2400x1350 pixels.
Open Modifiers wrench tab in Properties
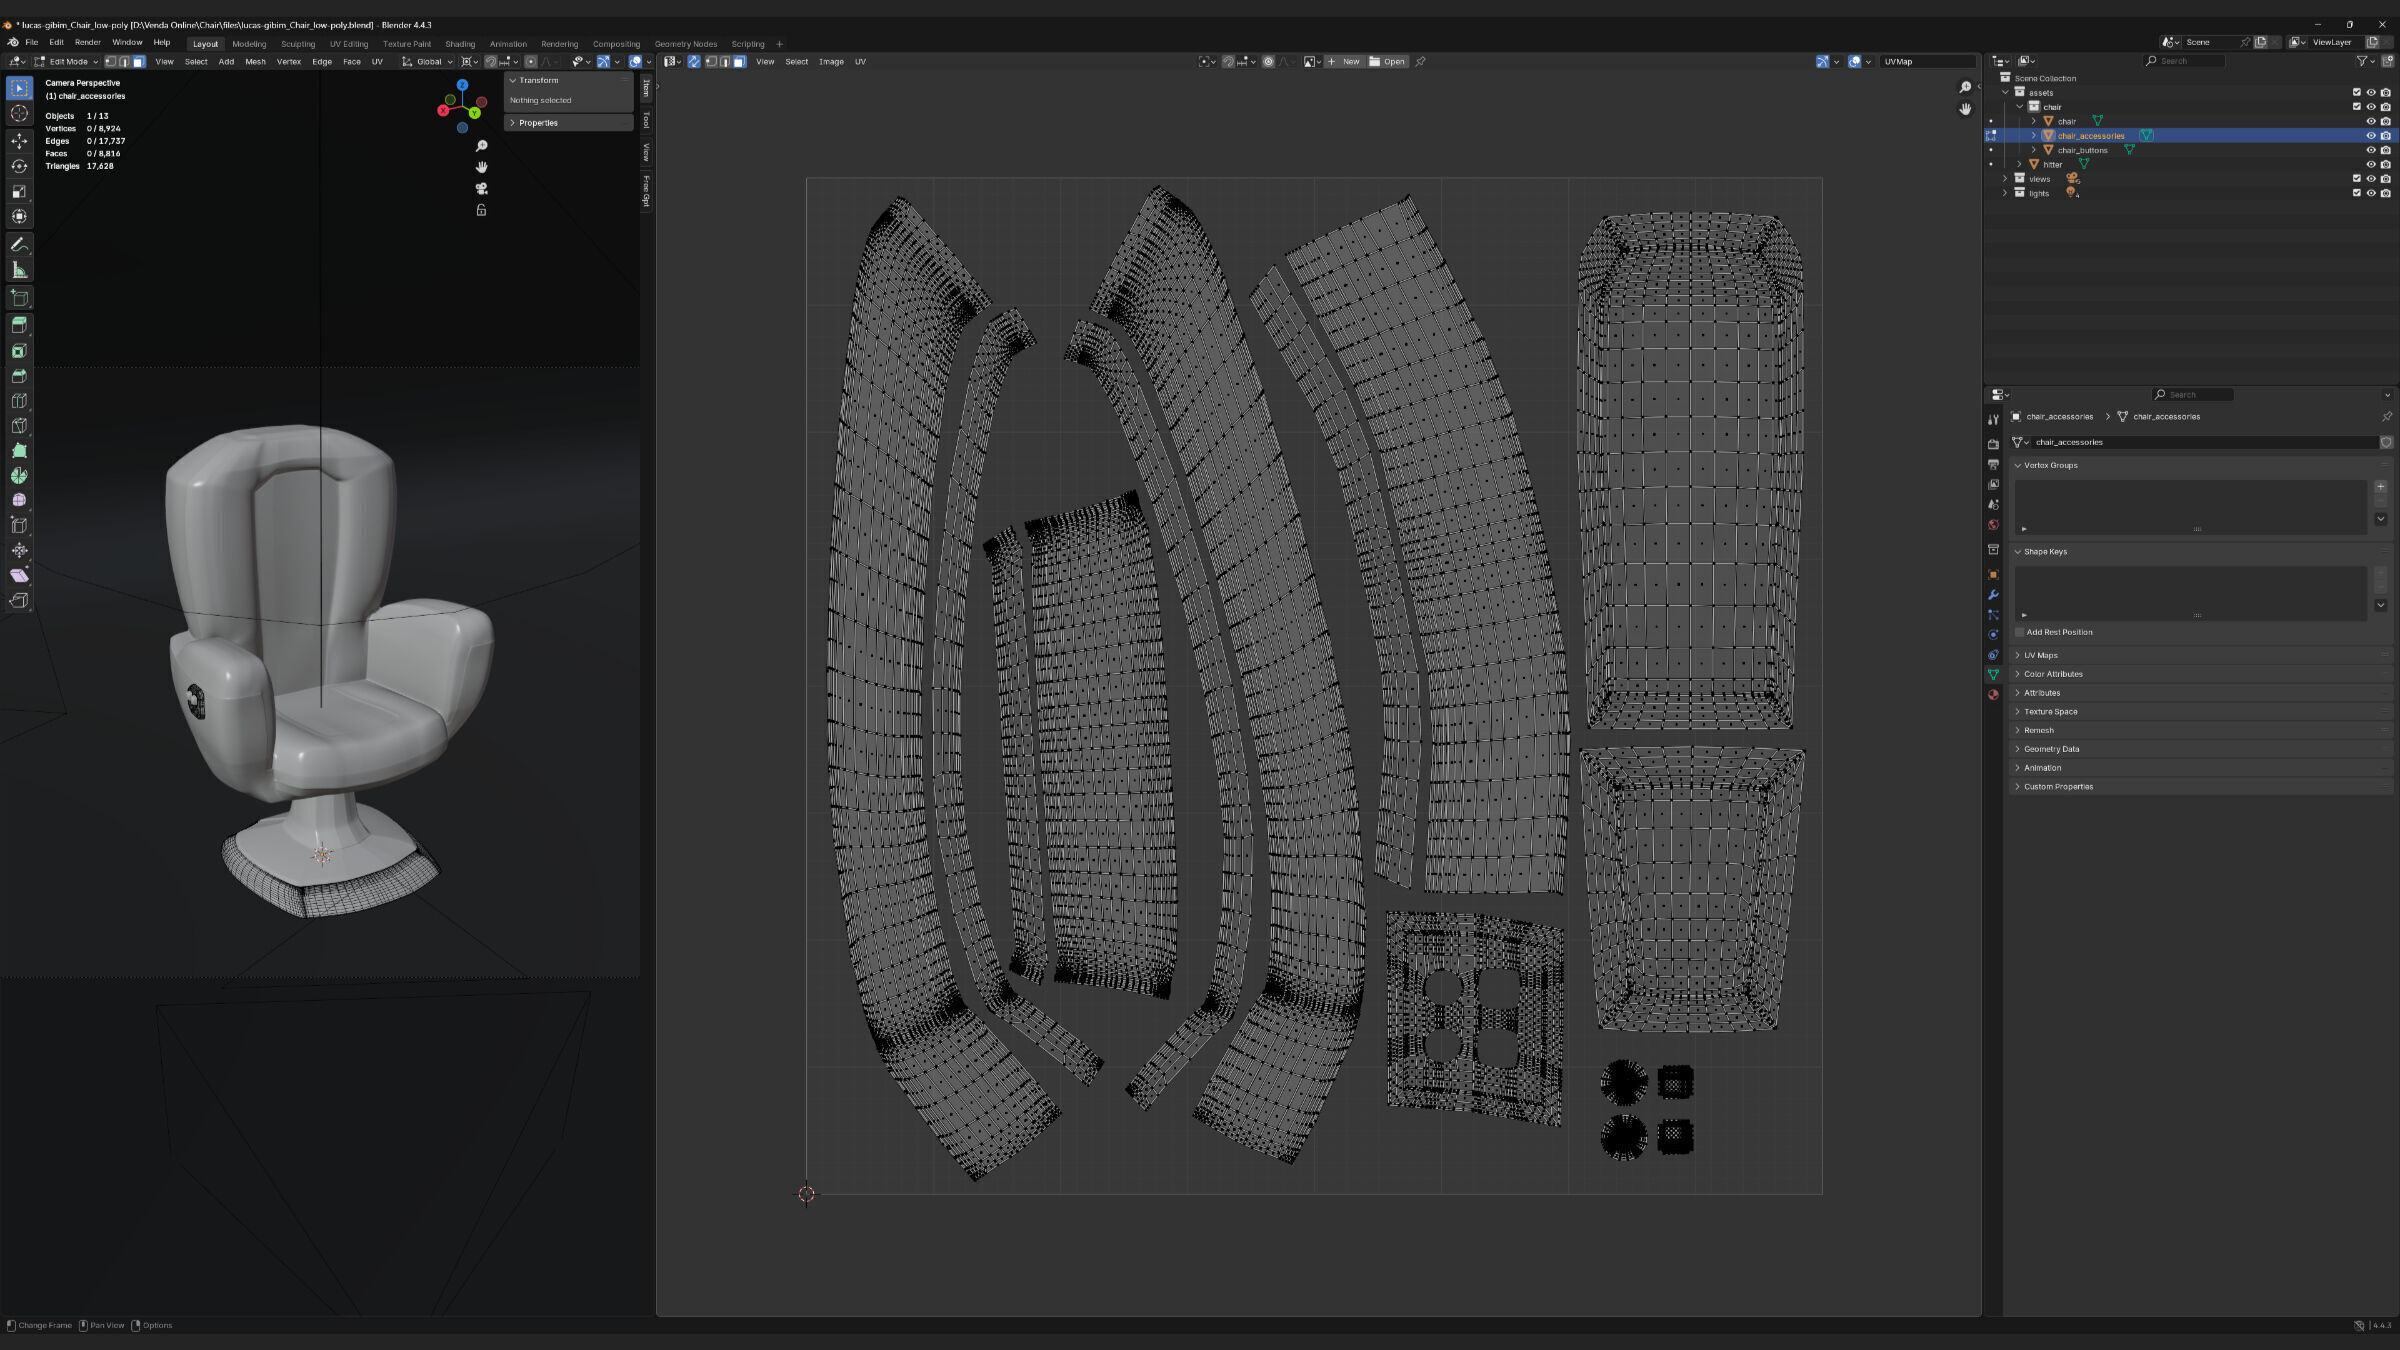tap(1993, 595)
